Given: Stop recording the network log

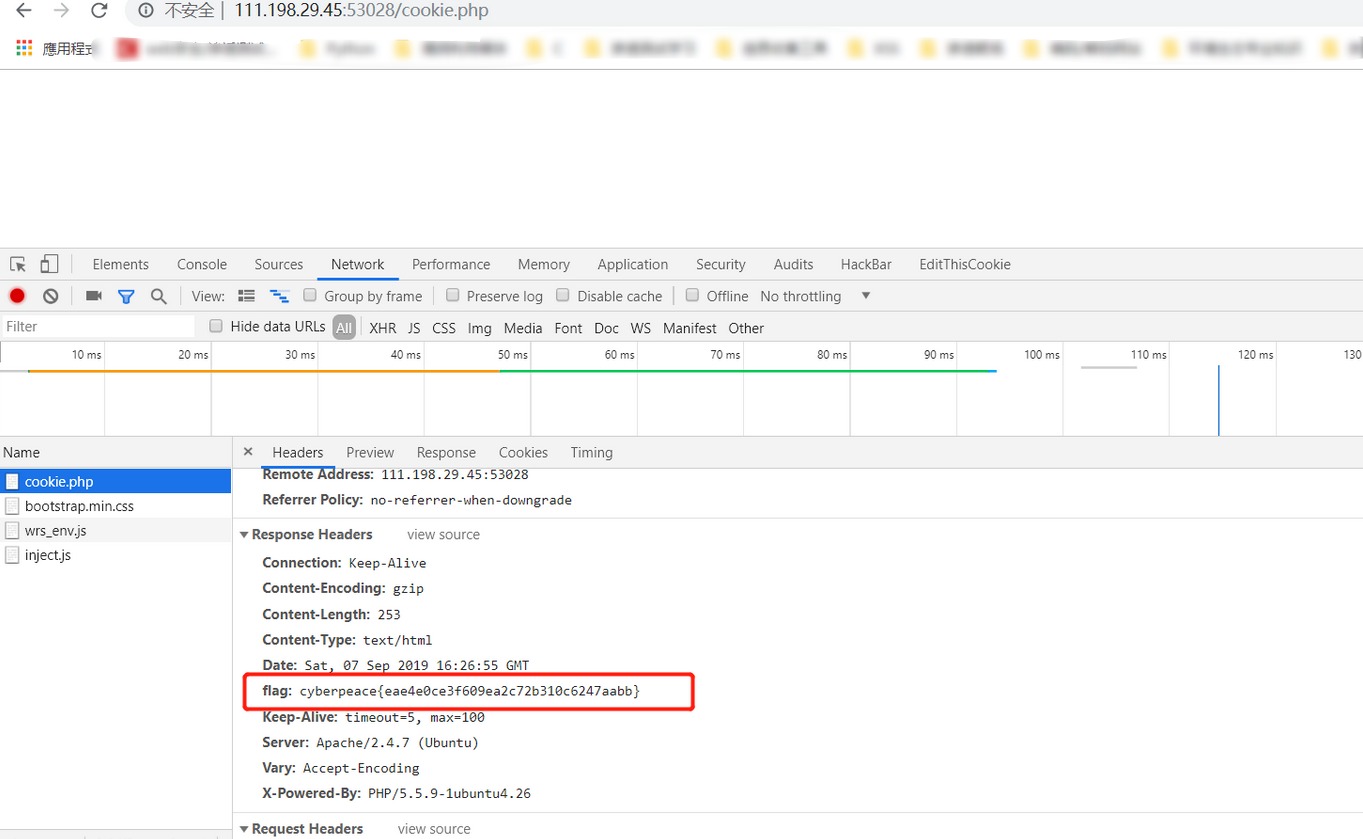Looking at the screenshot, I should (17, 296).
